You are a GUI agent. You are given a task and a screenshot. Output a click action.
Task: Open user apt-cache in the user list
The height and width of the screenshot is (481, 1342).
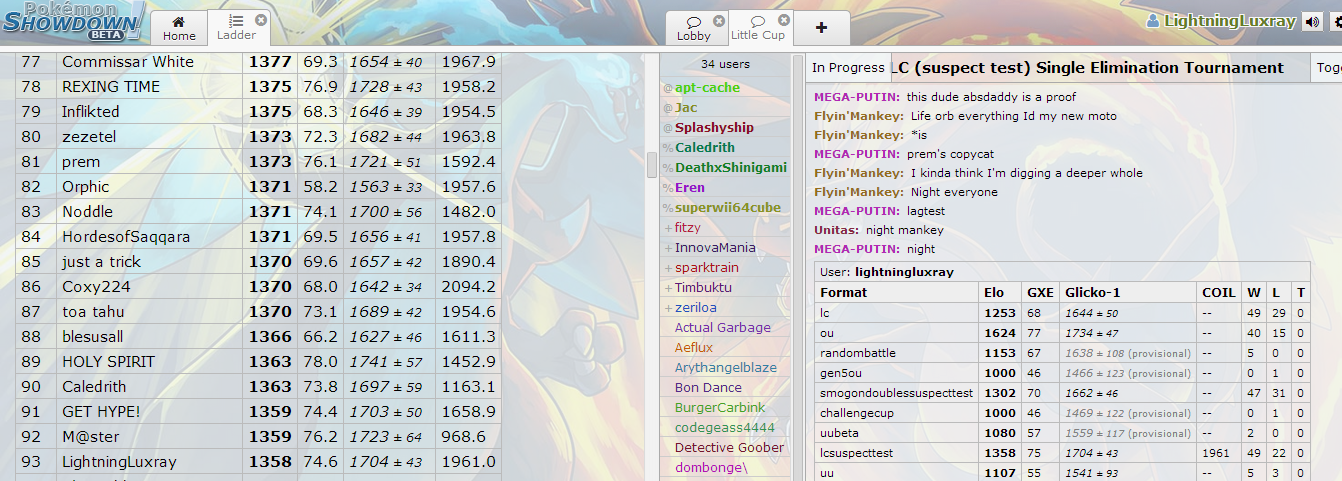click(x=707, y=88)
